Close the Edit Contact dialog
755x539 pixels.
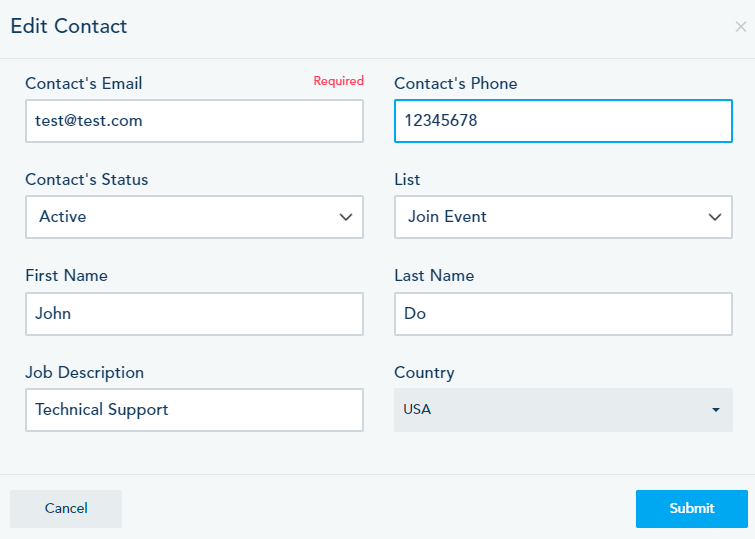click(740, 27)
